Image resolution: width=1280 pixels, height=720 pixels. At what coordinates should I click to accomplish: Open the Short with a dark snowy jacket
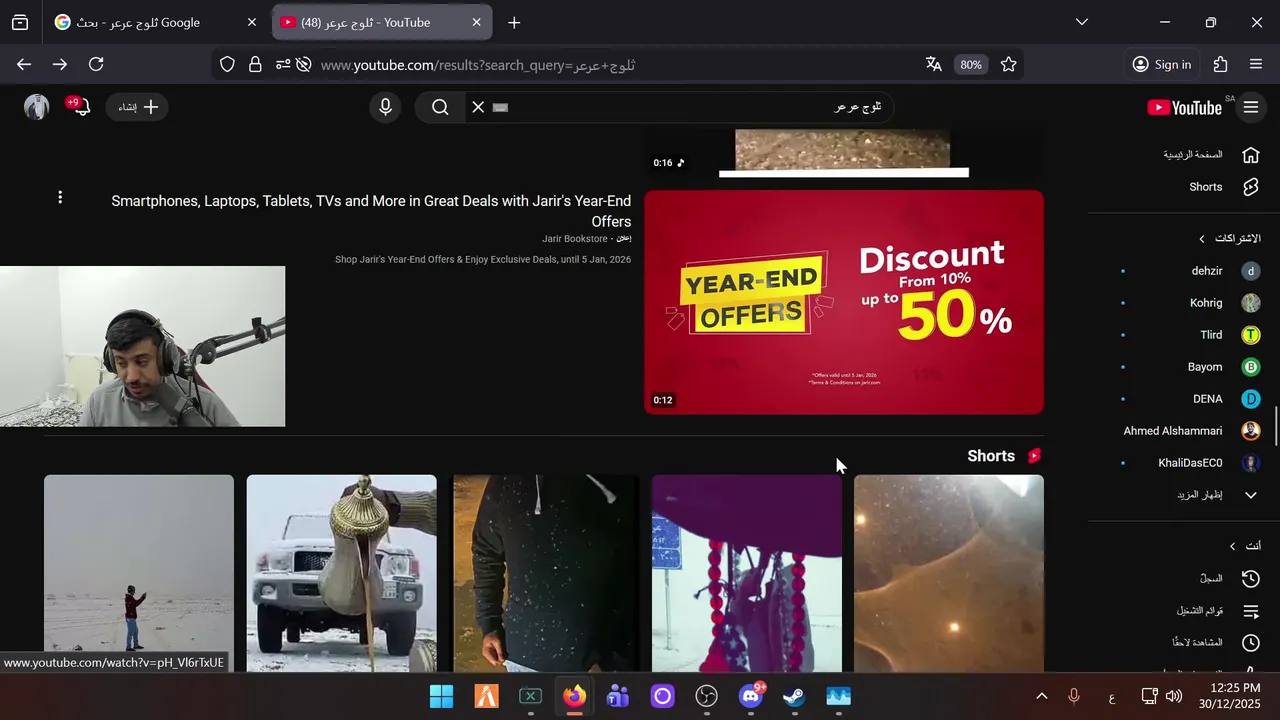[x=545, y=573]
